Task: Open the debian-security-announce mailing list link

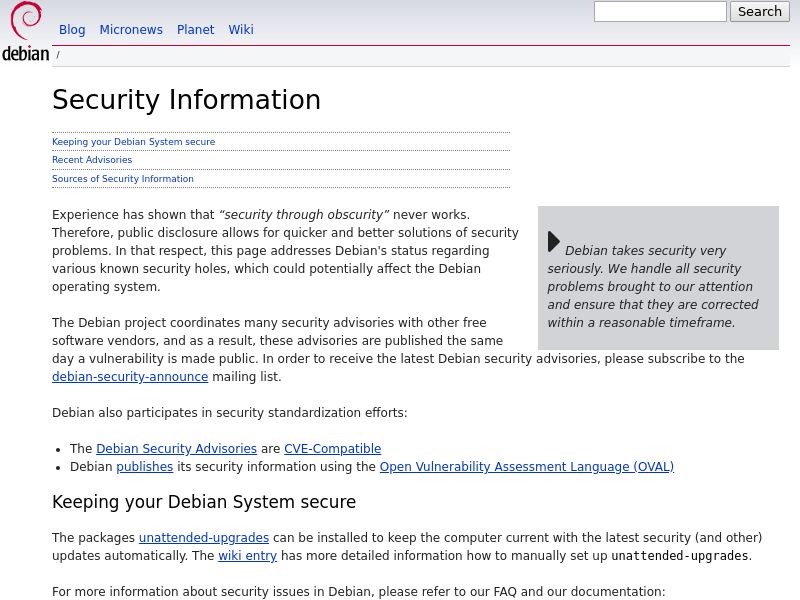Action: click(130, 377)
